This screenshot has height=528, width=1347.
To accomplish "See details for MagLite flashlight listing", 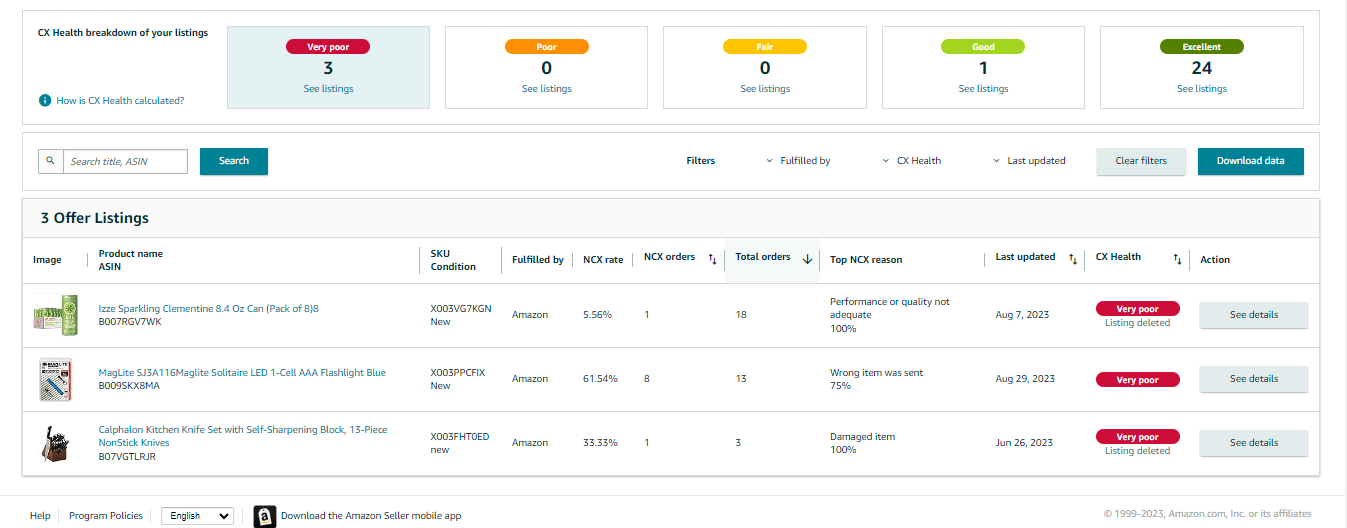I will pyautogui.click(x=1254, y=379).
